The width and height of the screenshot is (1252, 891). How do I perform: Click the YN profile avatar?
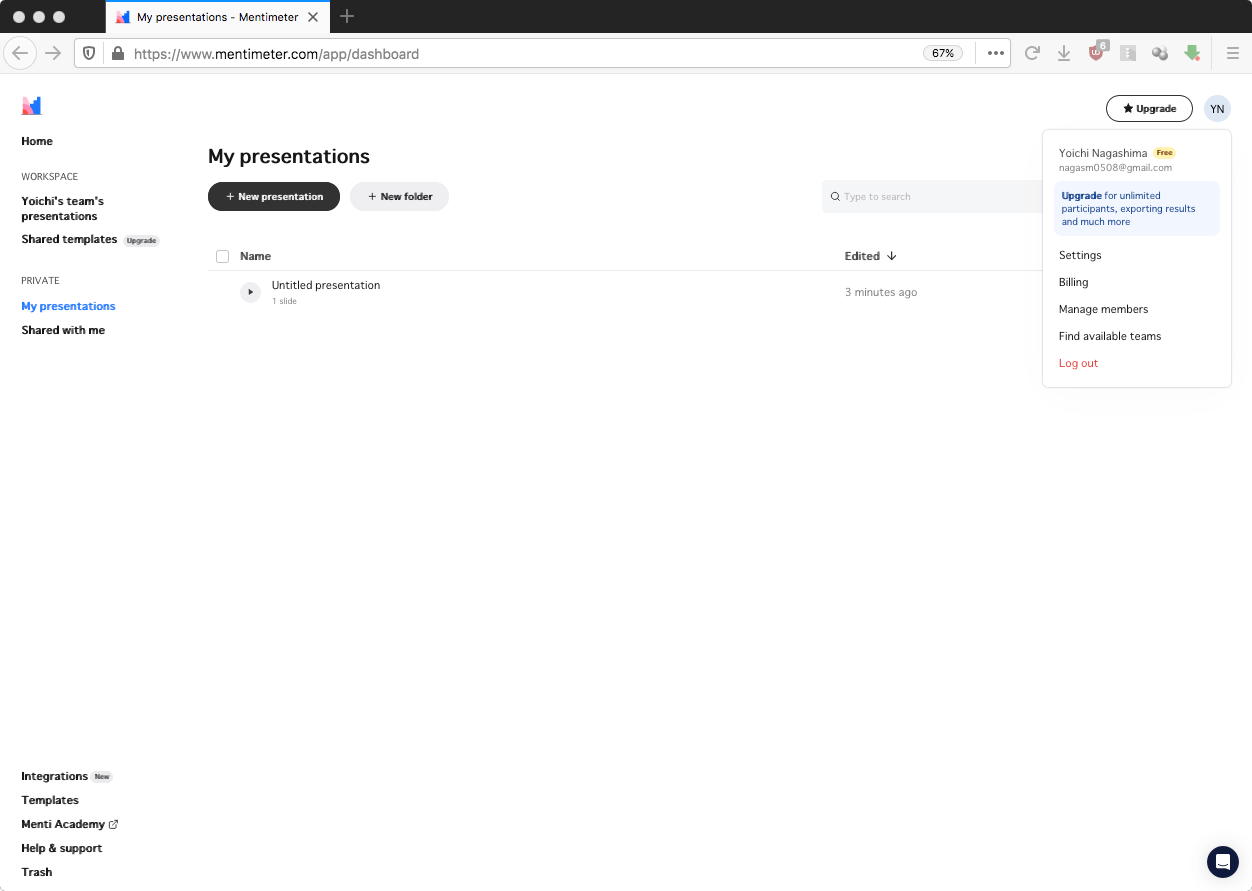pyautogui.click(x=1217, y=109)
